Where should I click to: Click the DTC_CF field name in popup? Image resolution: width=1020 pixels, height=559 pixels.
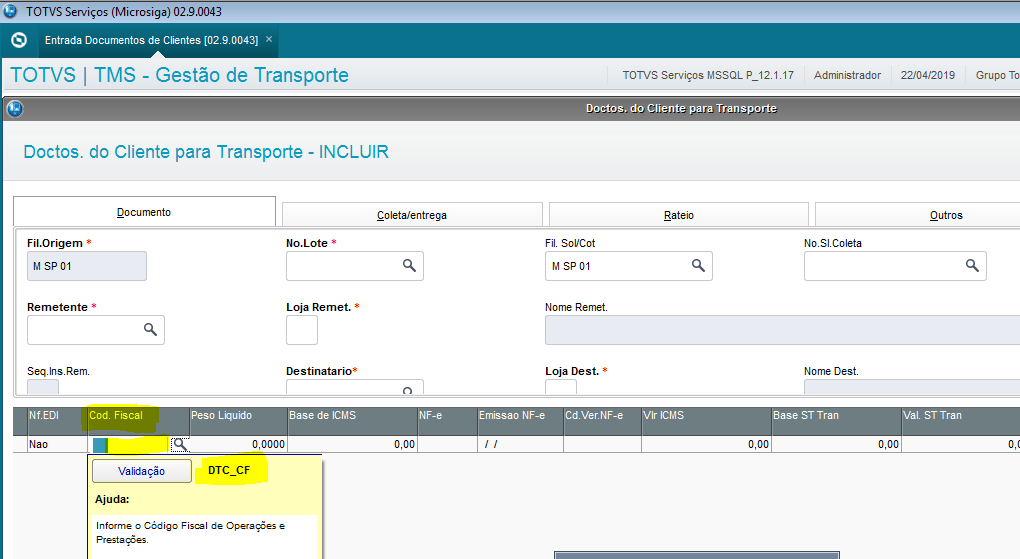pyautogui.click(x=229, y=470)
